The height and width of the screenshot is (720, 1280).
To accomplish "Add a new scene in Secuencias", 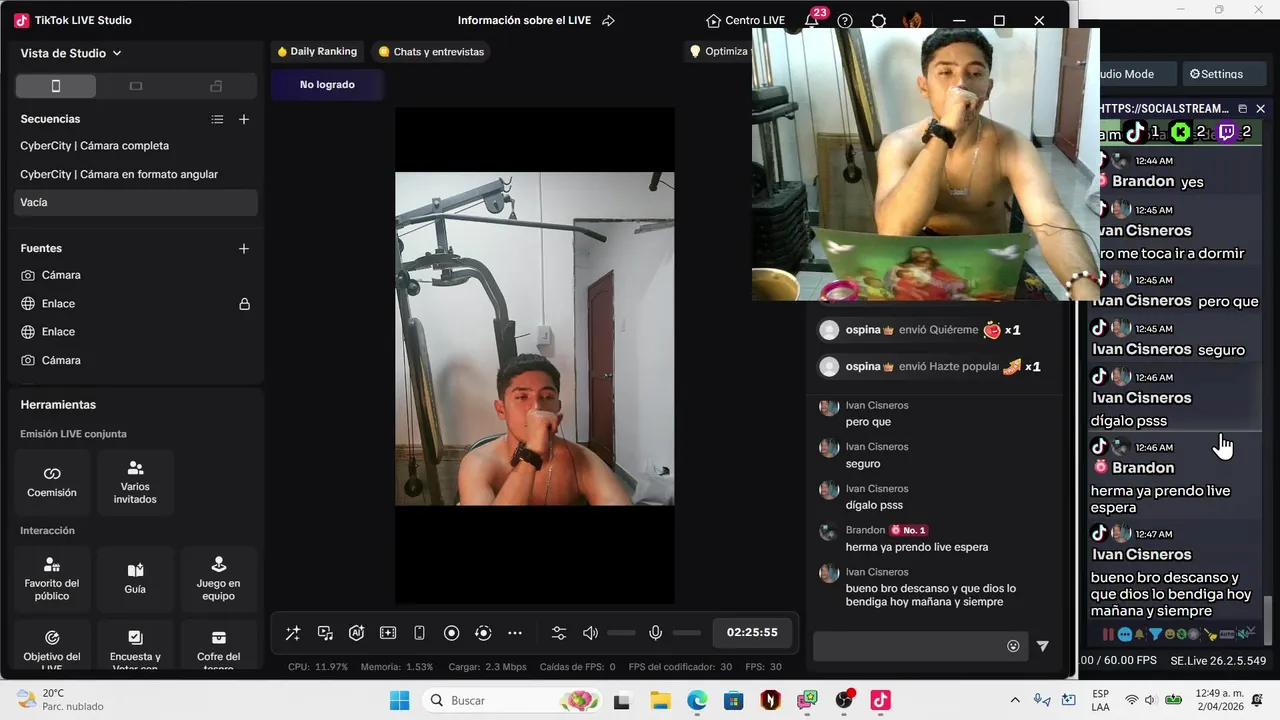I will 244,119.
